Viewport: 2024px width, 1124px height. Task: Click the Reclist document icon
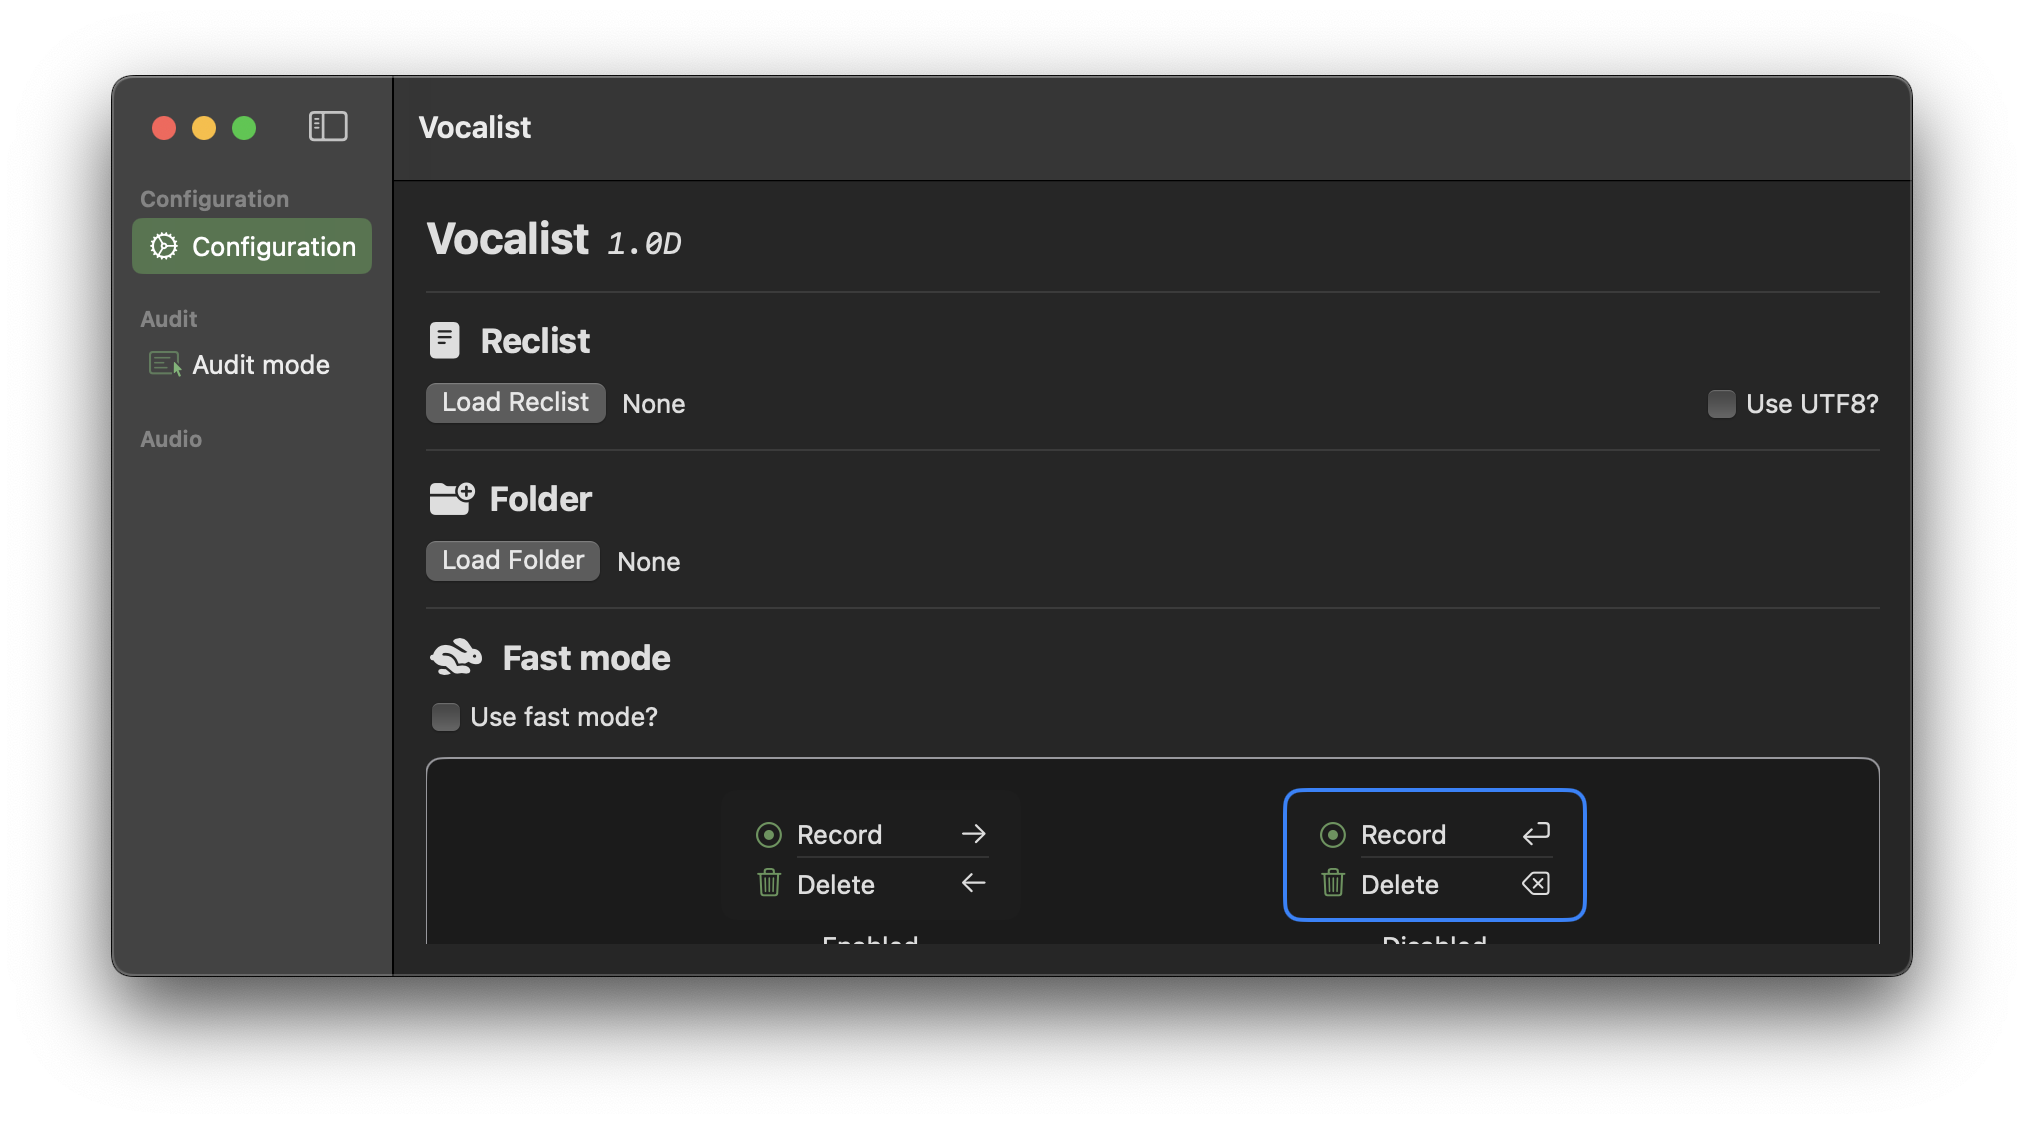(x=444, y=340)
